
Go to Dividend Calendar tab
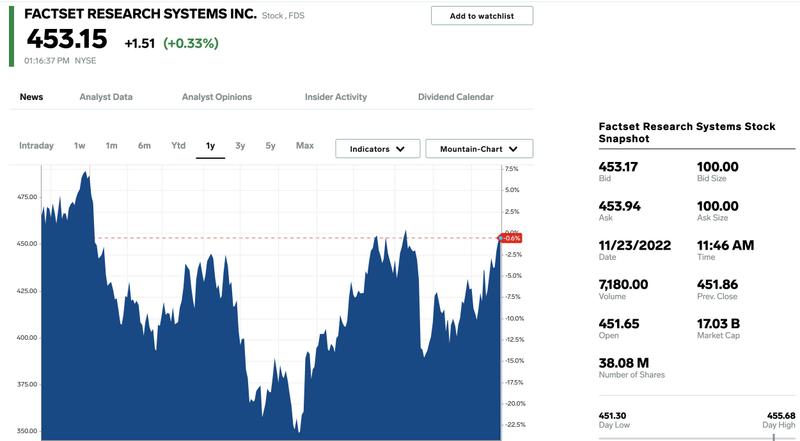(x=456, y=97)
